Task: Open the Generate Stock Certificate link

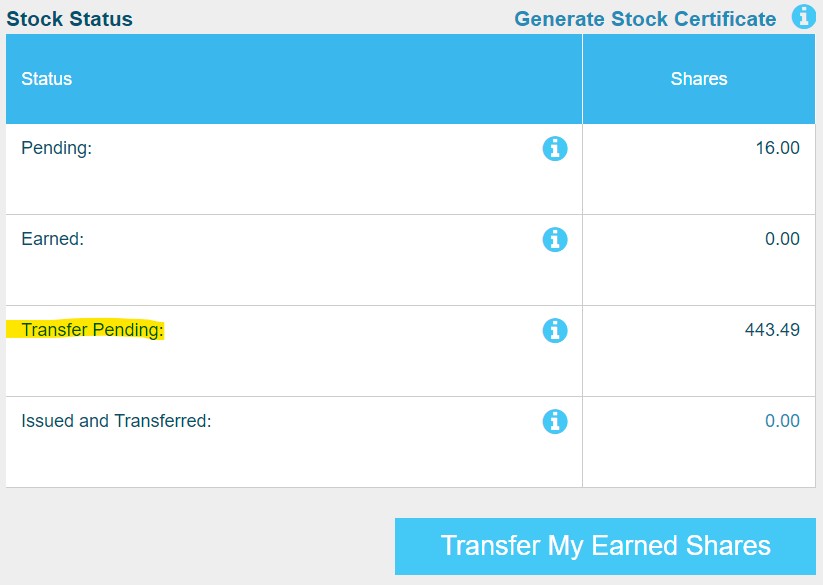Action: [x=645, y=19]
